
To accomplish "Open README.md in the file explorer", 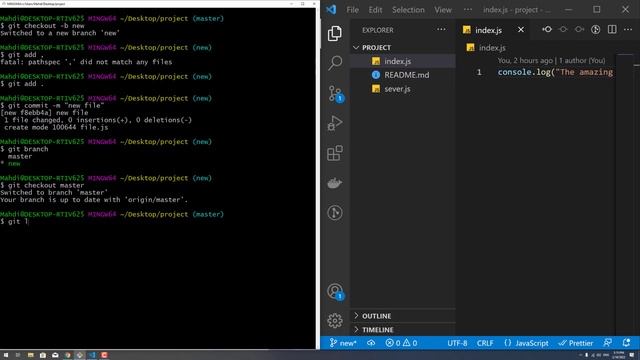I will 402,75.
